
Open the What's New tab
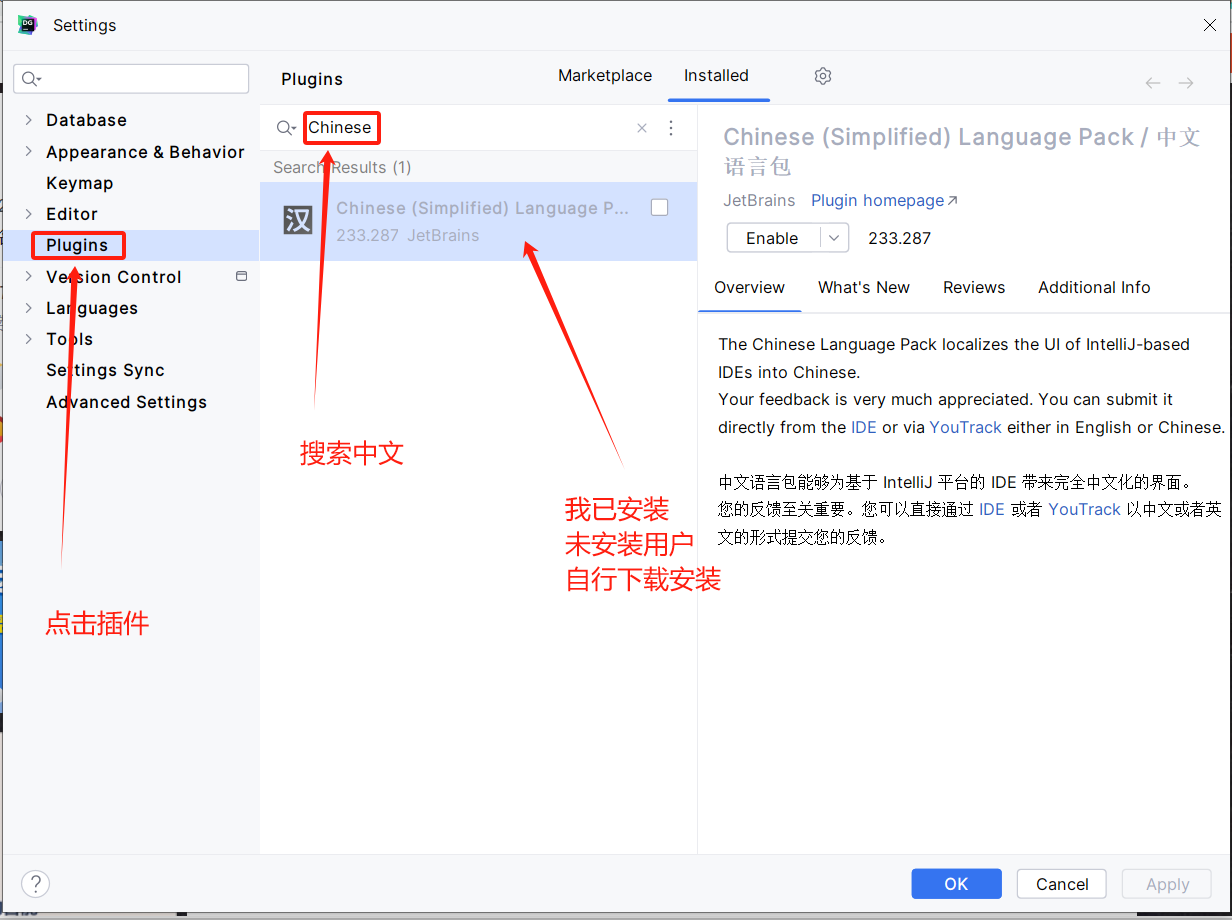tap(864, 287)
